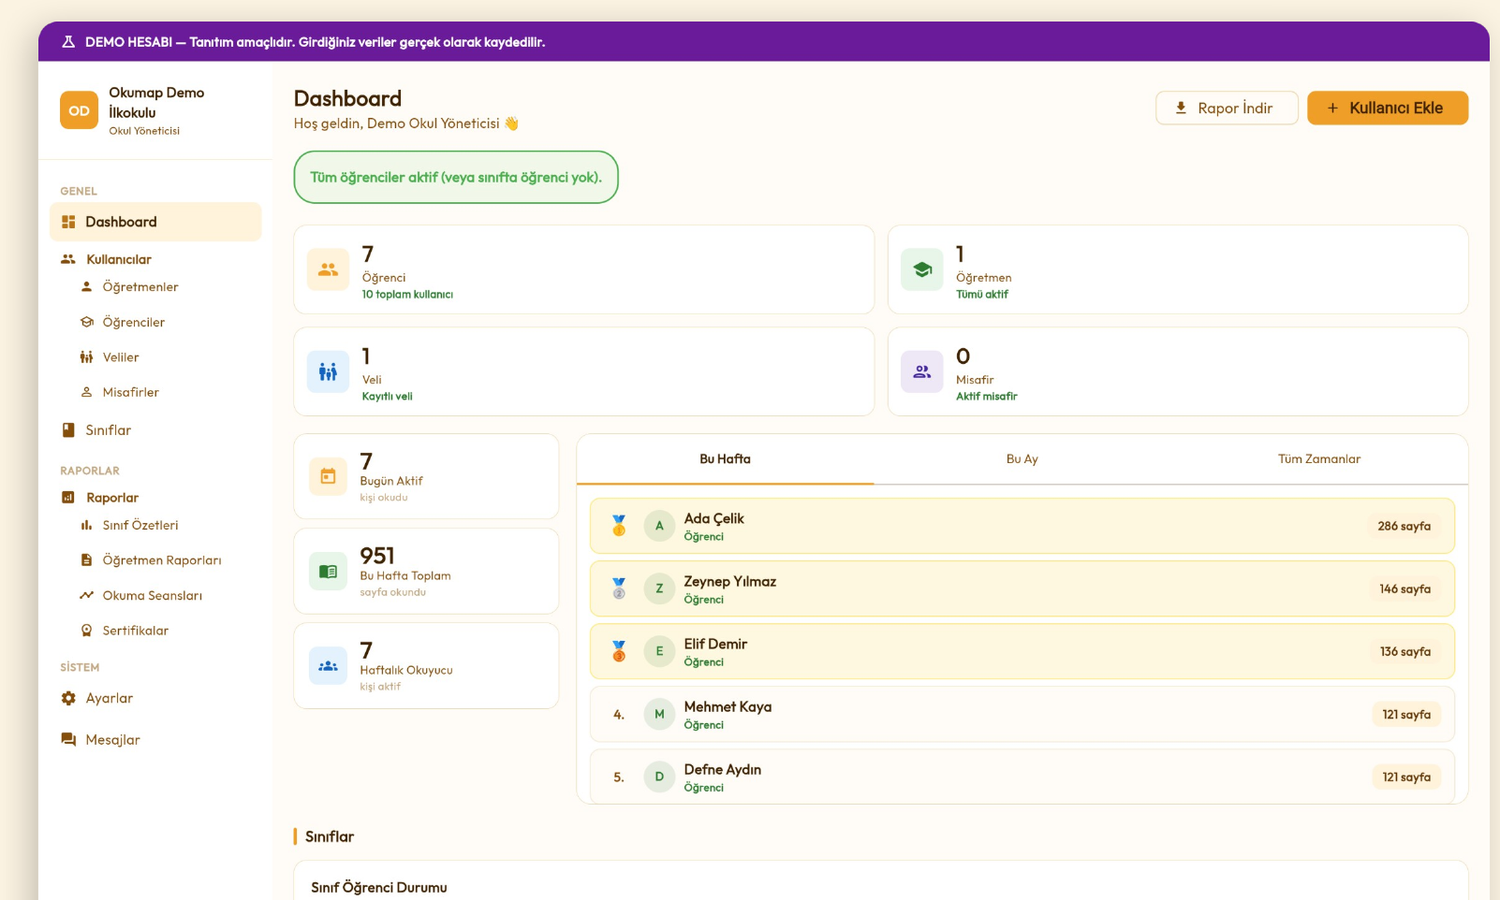This screenshot has width=1500, height=900.
Task: Click the 136 sayfa badge
Action: click(1405, 651)
